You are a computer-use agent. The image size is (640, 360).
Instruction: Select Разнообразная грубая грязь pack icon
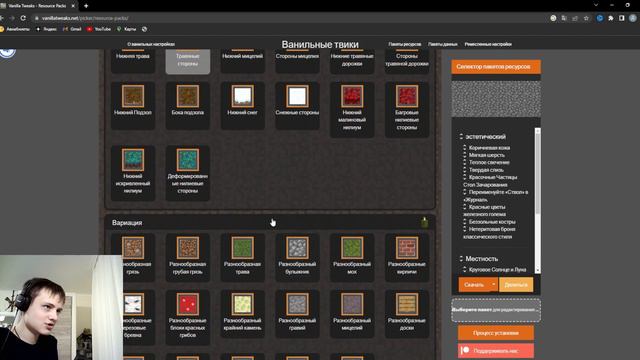pyautogui.click(x=188, y=247)
